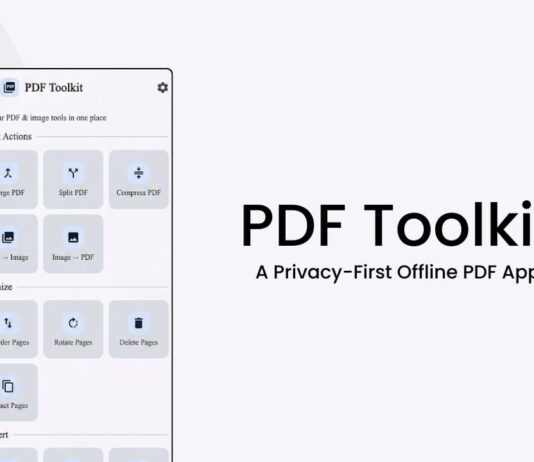
Task: Open the Split PDF label
Action: pos(73,193)
